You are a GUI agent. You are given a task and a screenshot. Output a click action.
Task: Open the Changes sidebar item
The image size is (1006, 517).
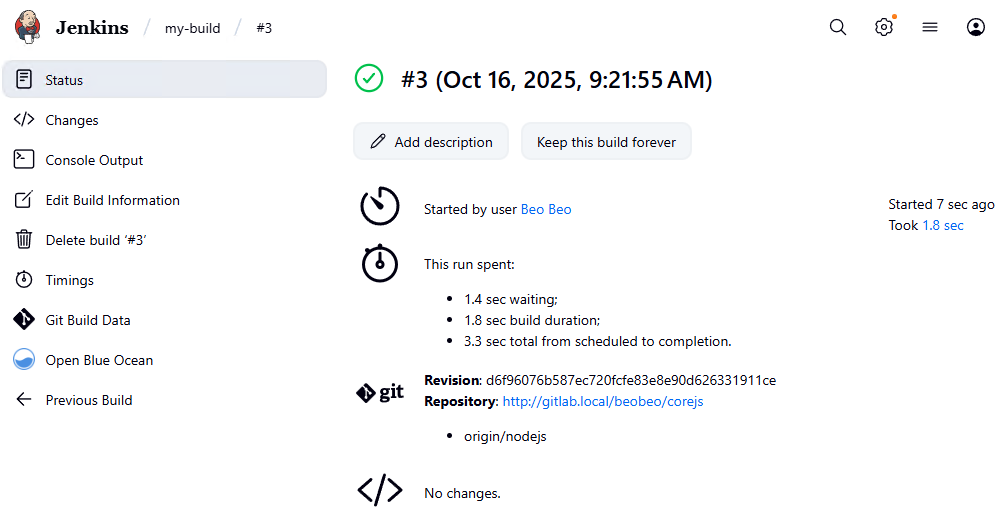(x=72, y=120)
